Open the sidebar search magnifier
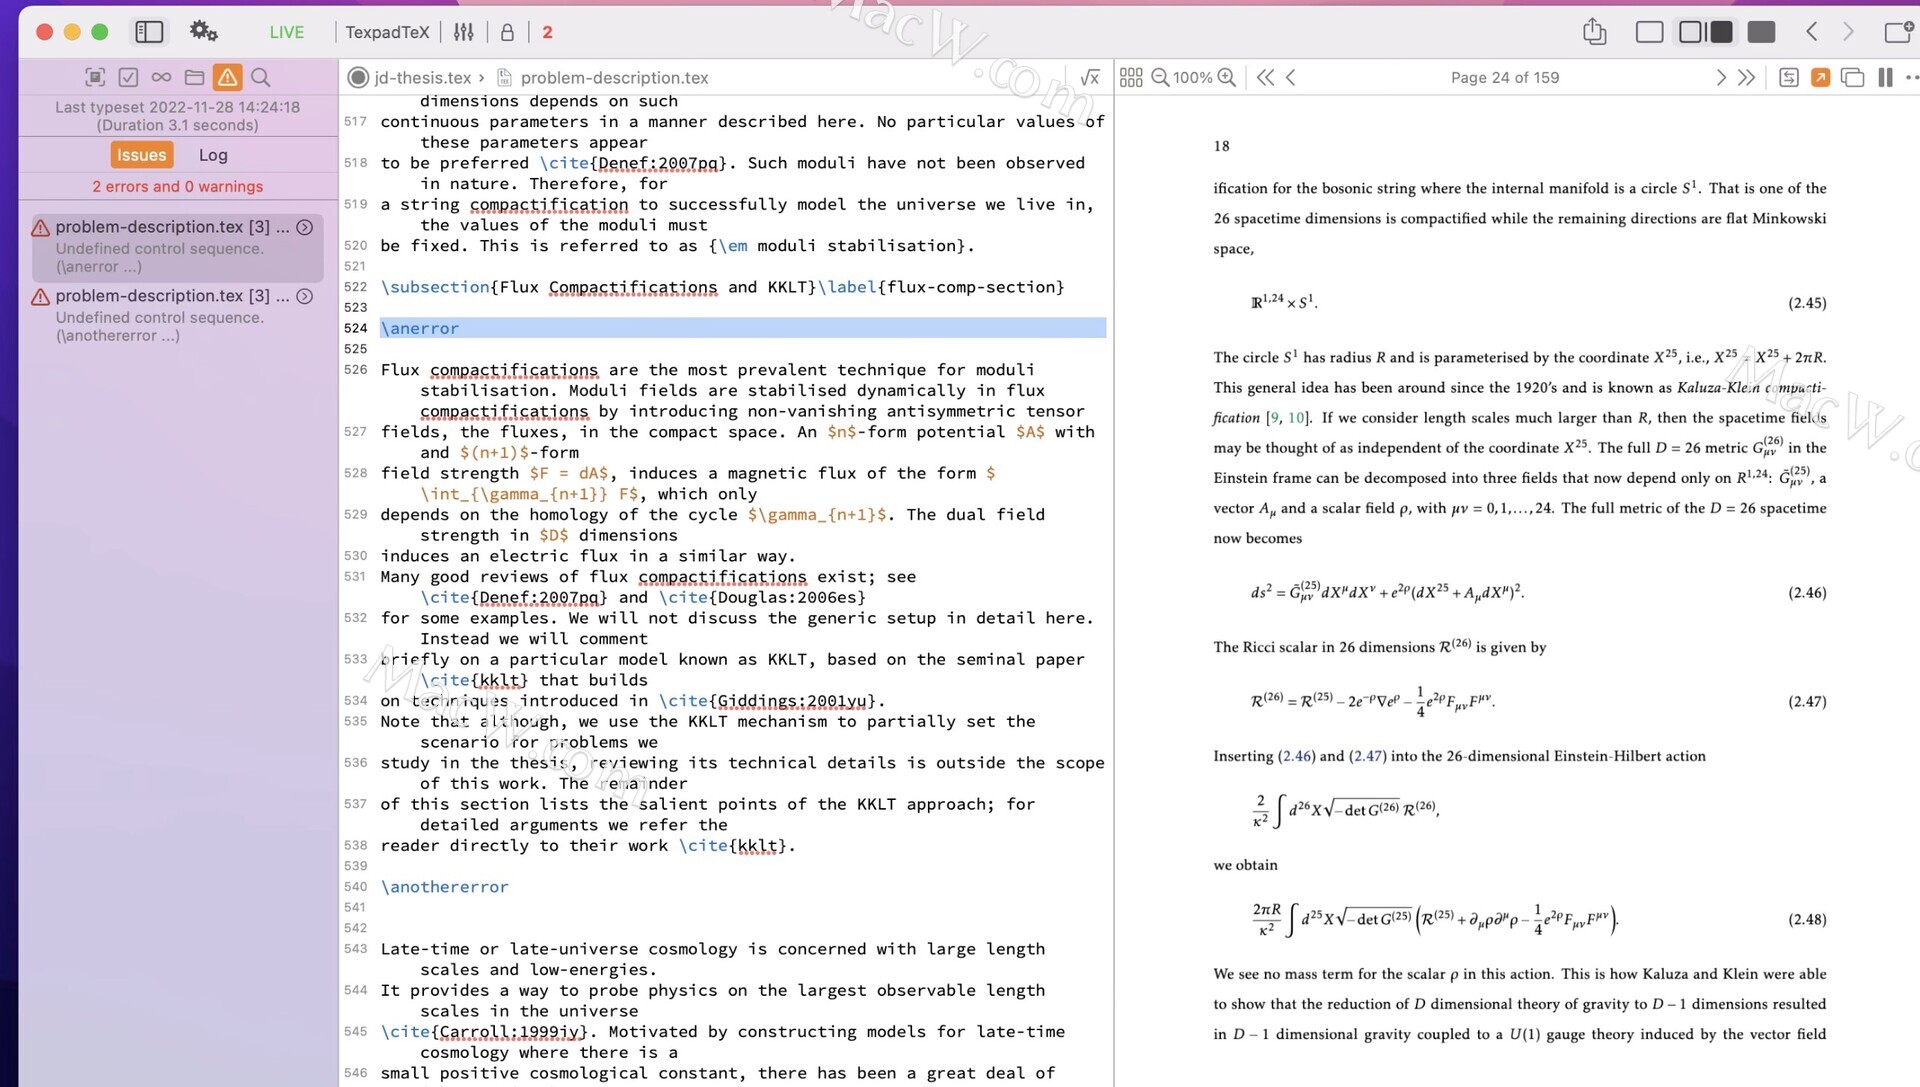Image resolution: width=1920 pixels, height=1087 pixels. 261,77
